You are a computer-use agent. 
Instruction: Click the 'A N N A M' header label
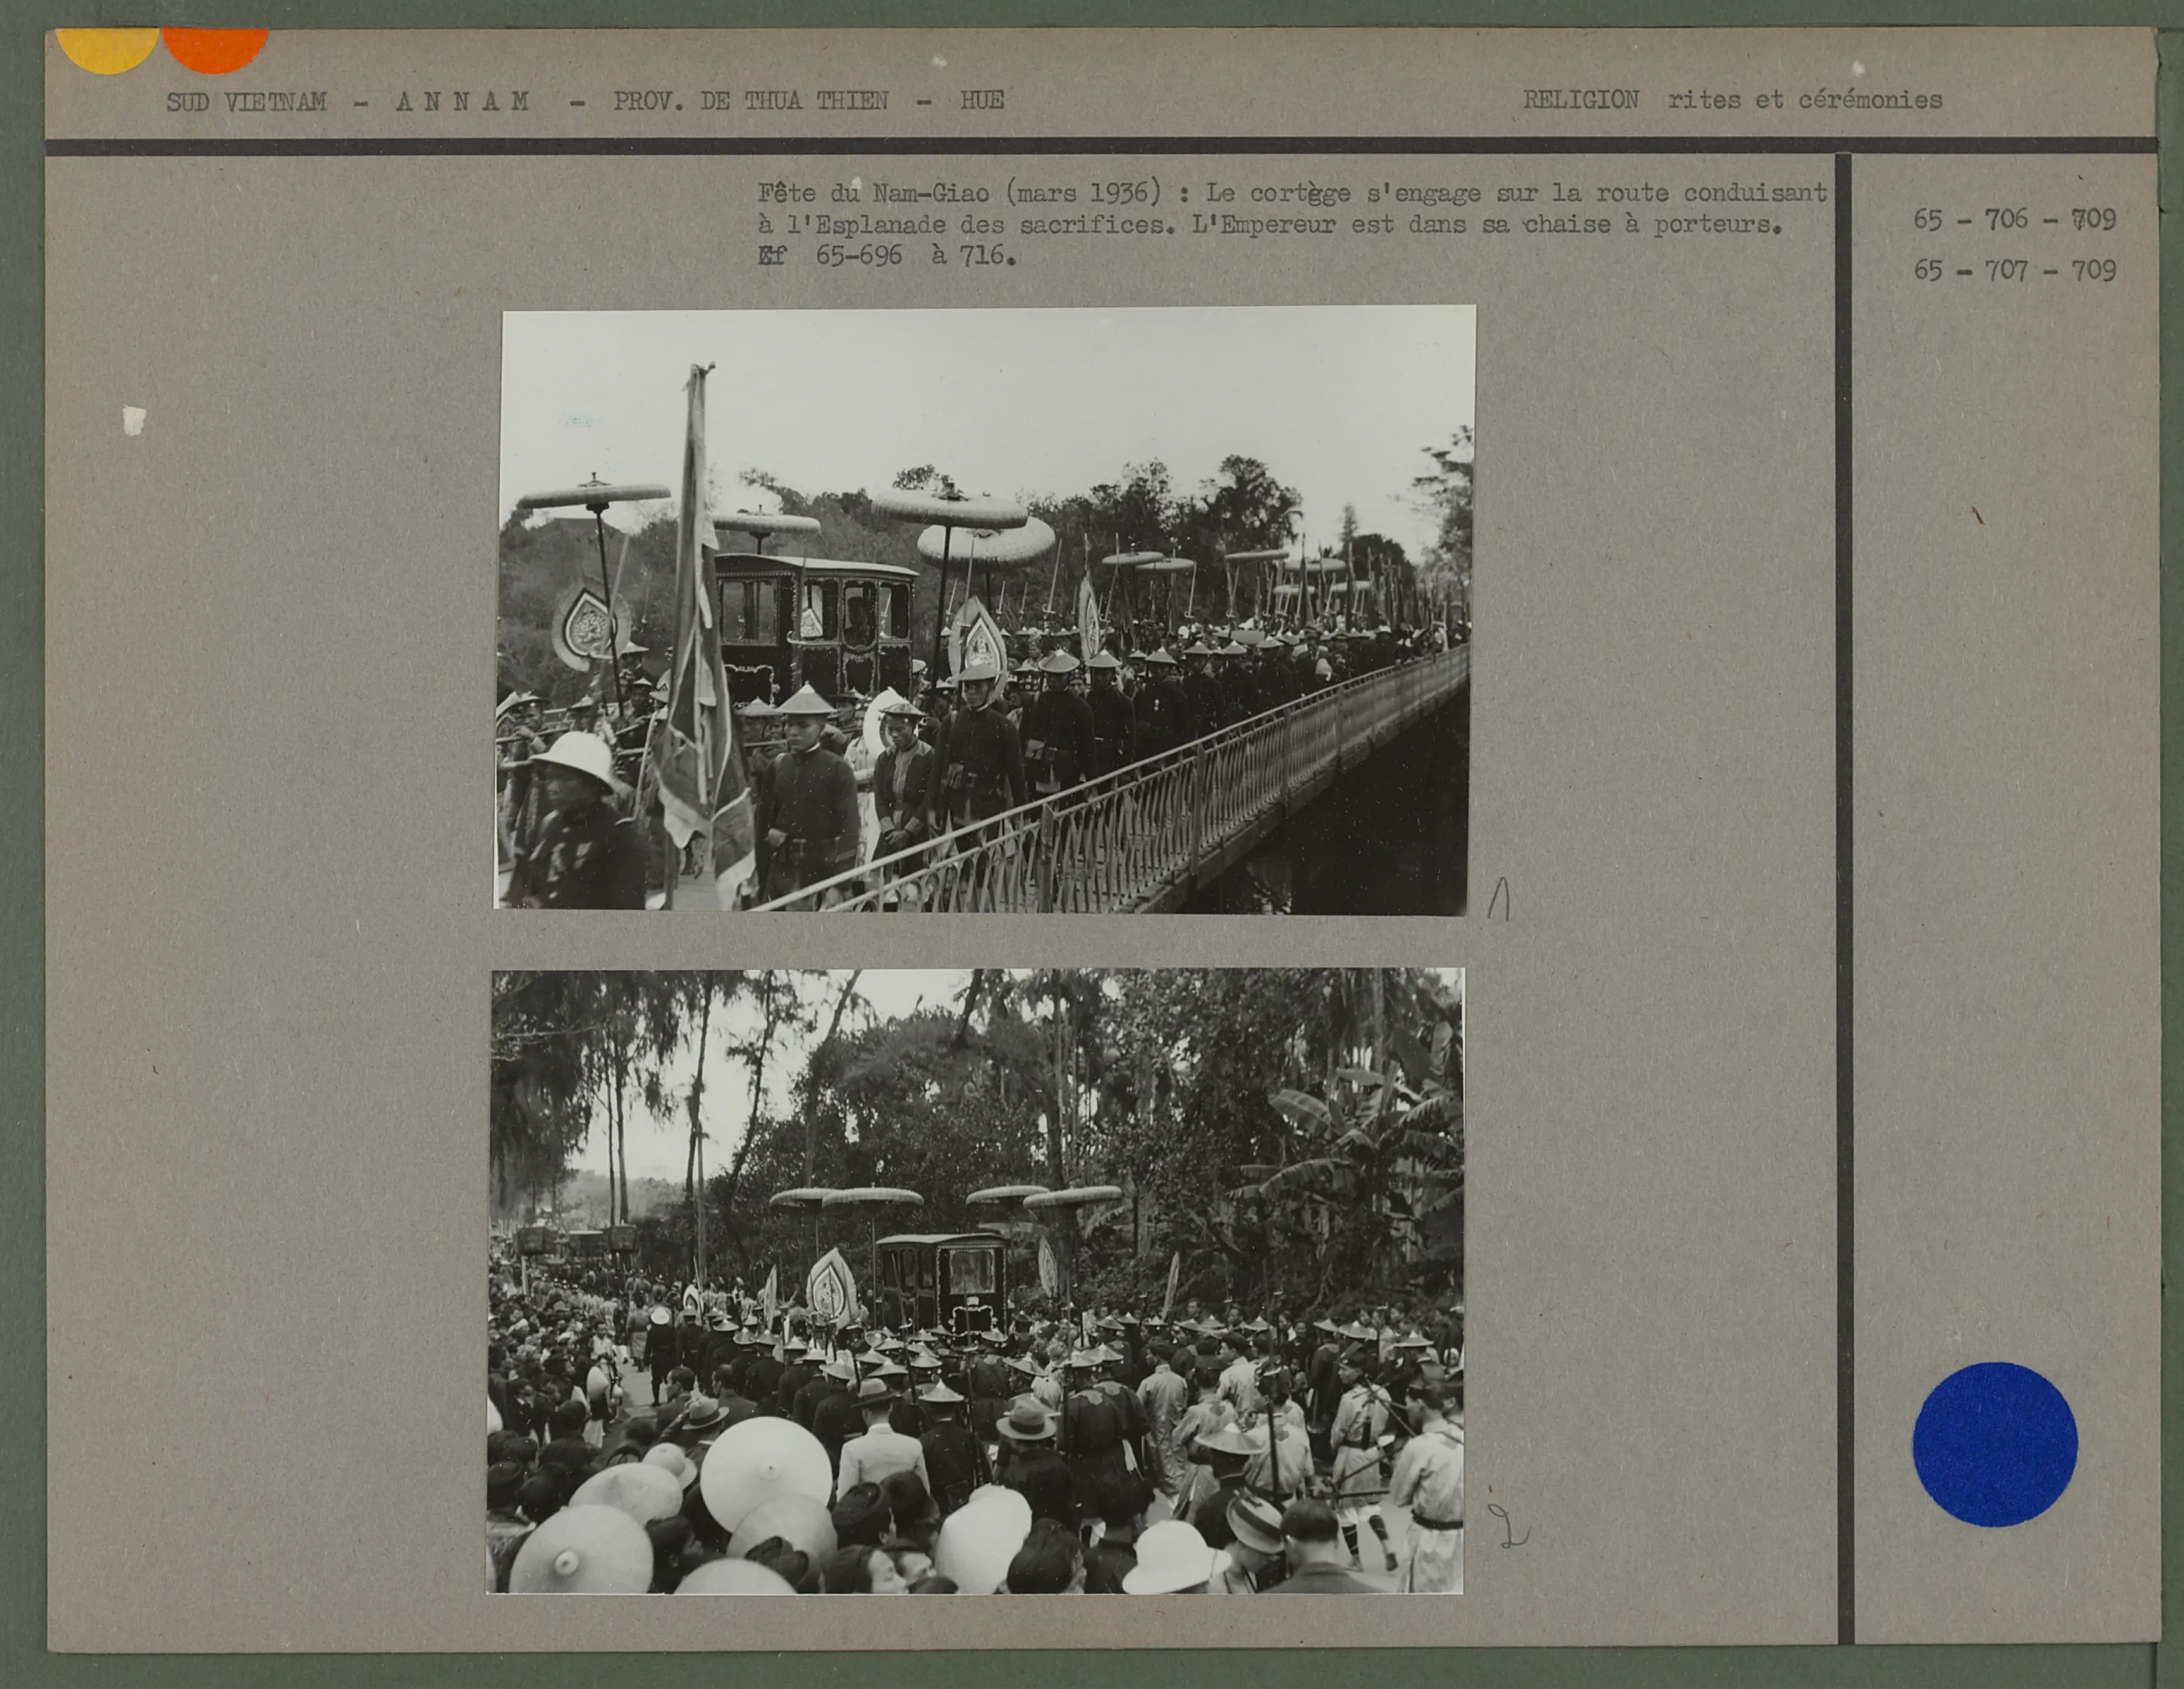click(x=462, y=101)
